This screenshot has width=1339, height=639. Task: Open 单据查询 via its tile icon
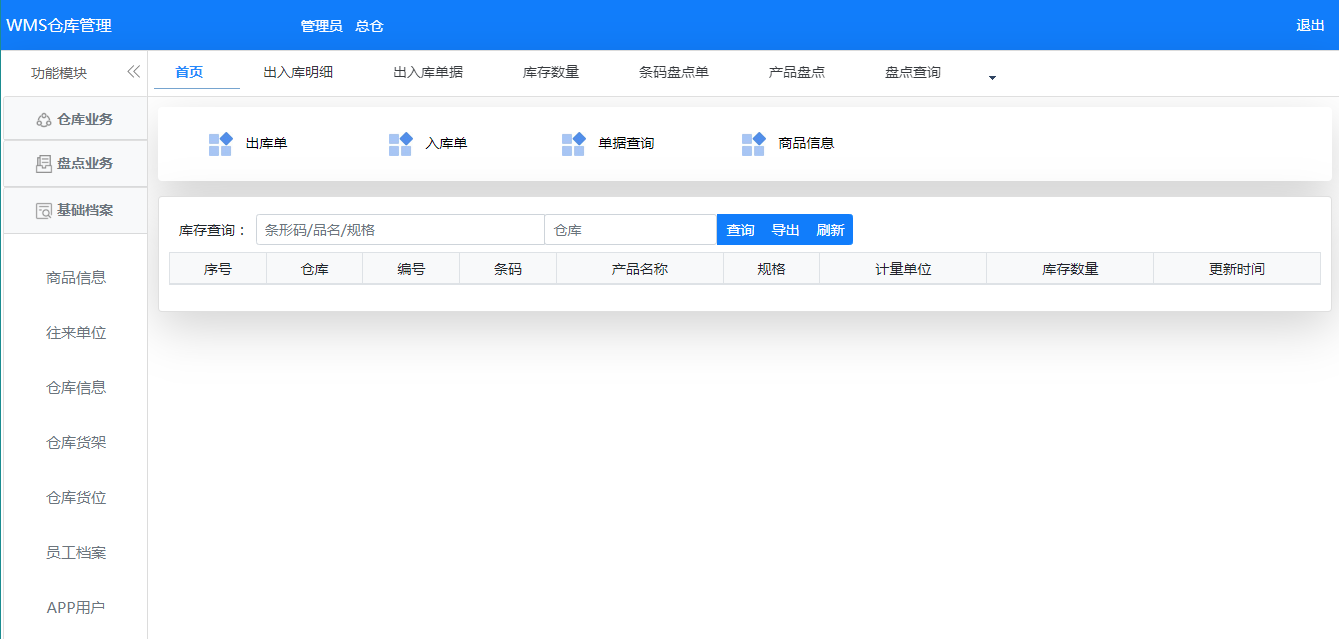click(573, 144)
